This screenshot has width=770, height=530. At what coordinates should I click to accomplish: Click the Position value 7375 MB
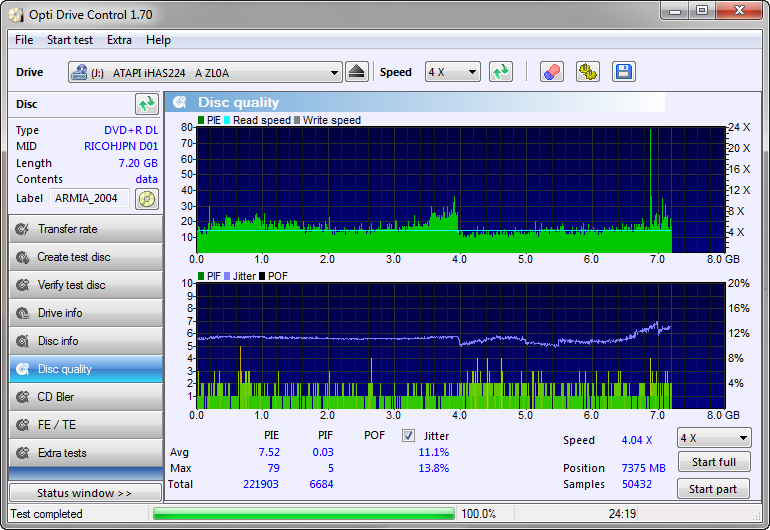[643, 468]
